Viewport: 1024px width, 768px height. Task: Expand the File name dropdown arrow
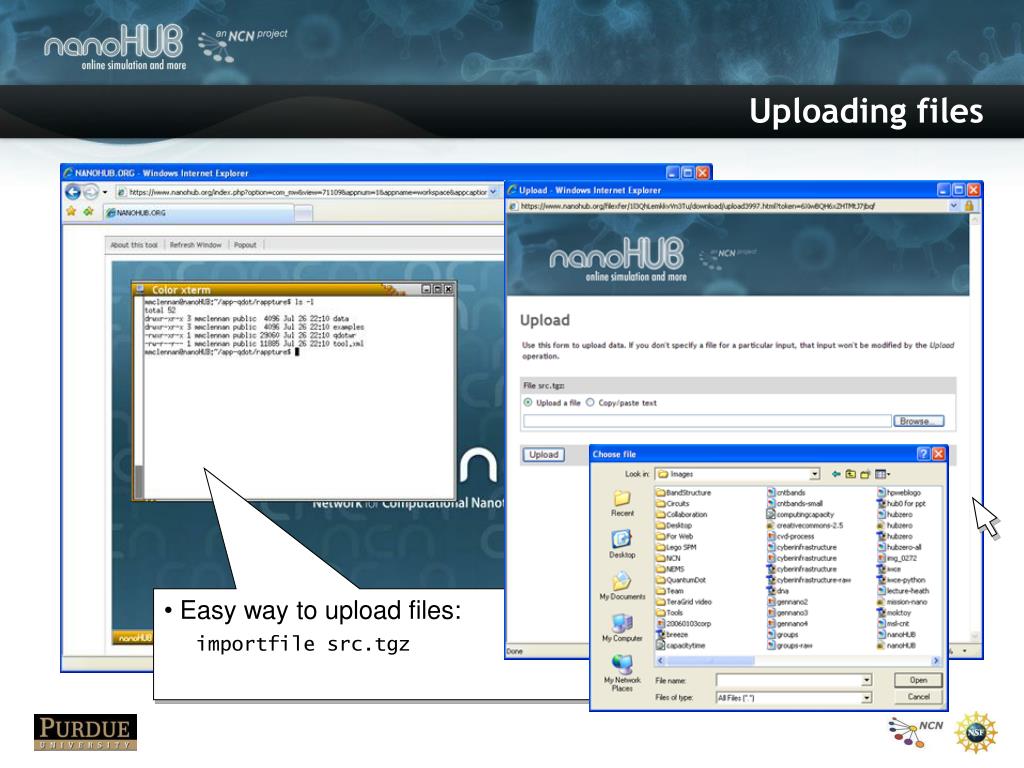[x=866, y=680]
